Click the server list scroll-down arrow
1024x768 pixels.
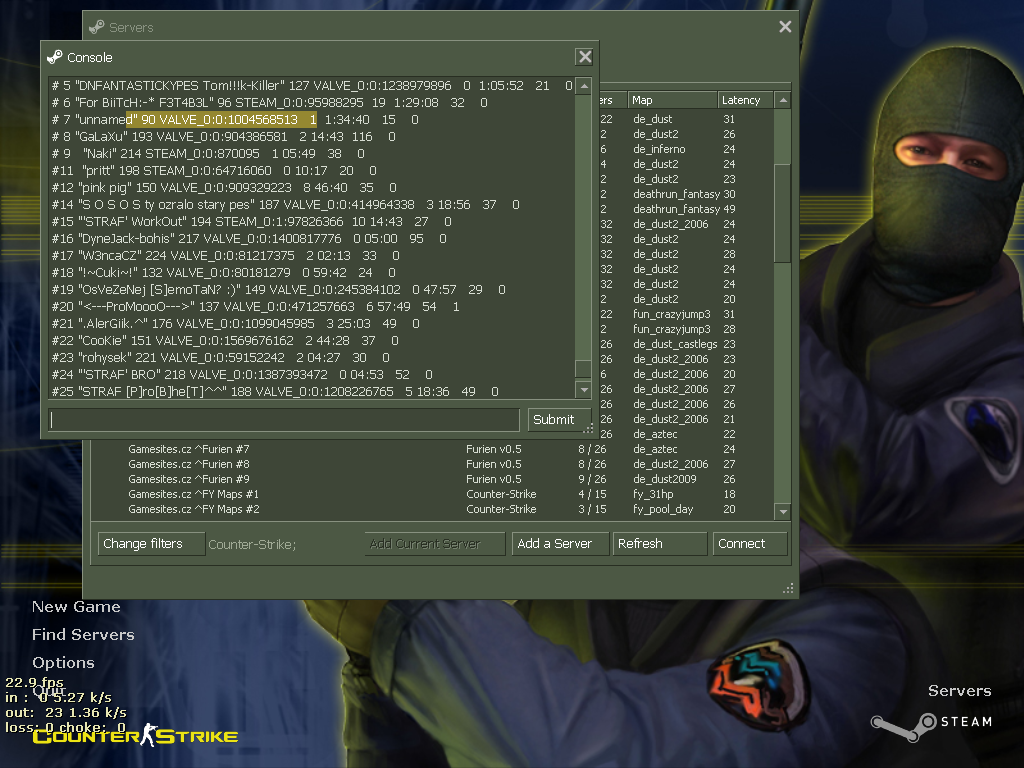click(783, 511)
